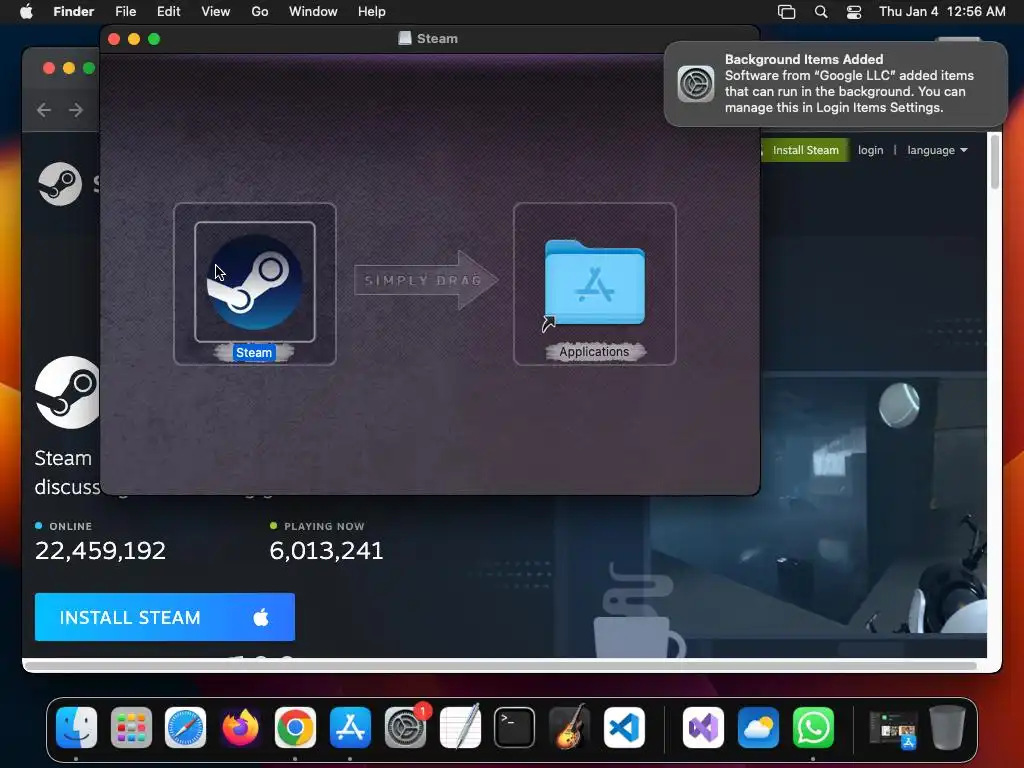Click the ONLINE label on Steam page
The image size is (1024, 768).
coord(71,526)
